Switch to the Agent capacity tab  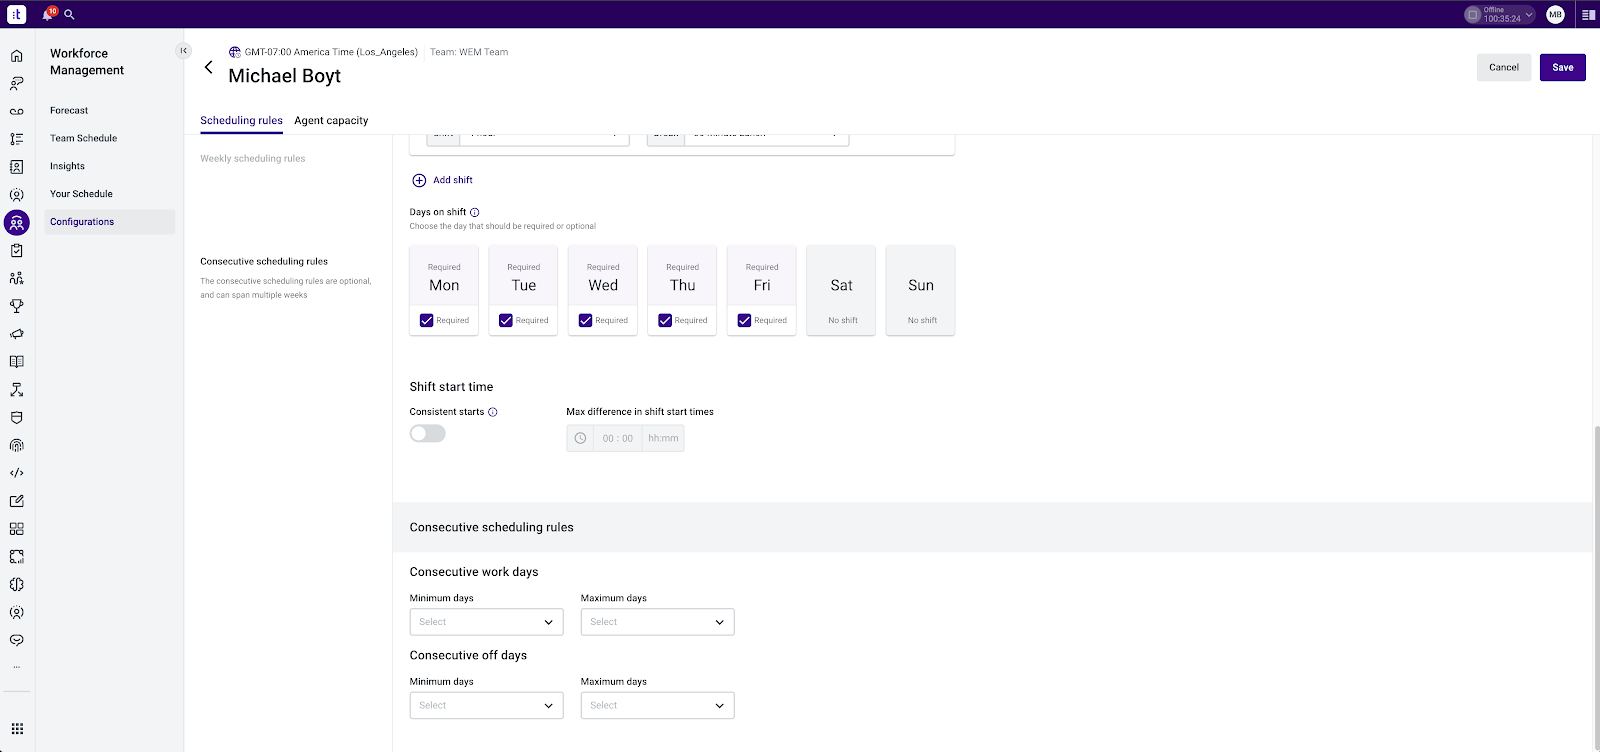click(331, 121)
